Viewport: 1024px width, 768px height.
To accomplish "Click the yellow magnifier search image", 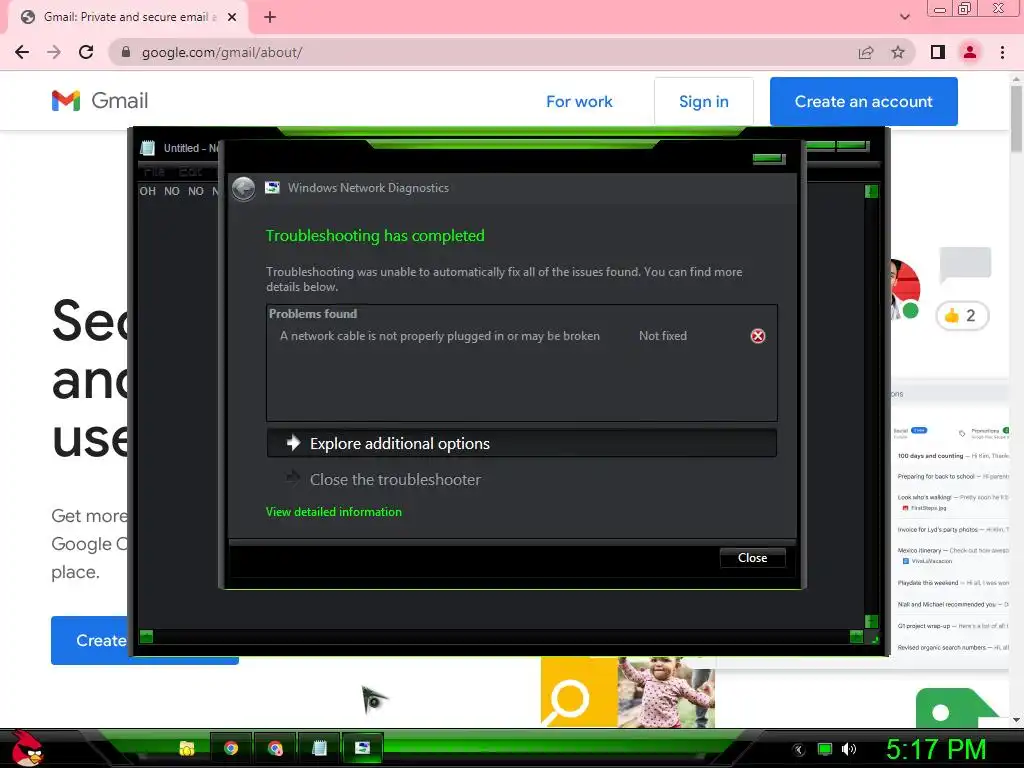I will [579, 692].
